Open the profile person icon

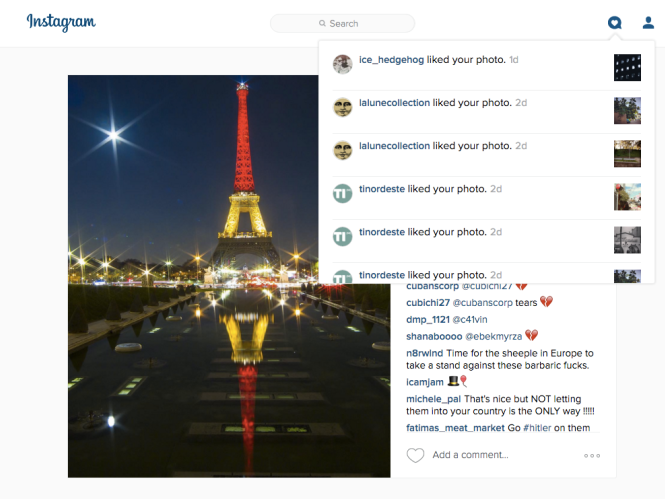tap(648, 22)
